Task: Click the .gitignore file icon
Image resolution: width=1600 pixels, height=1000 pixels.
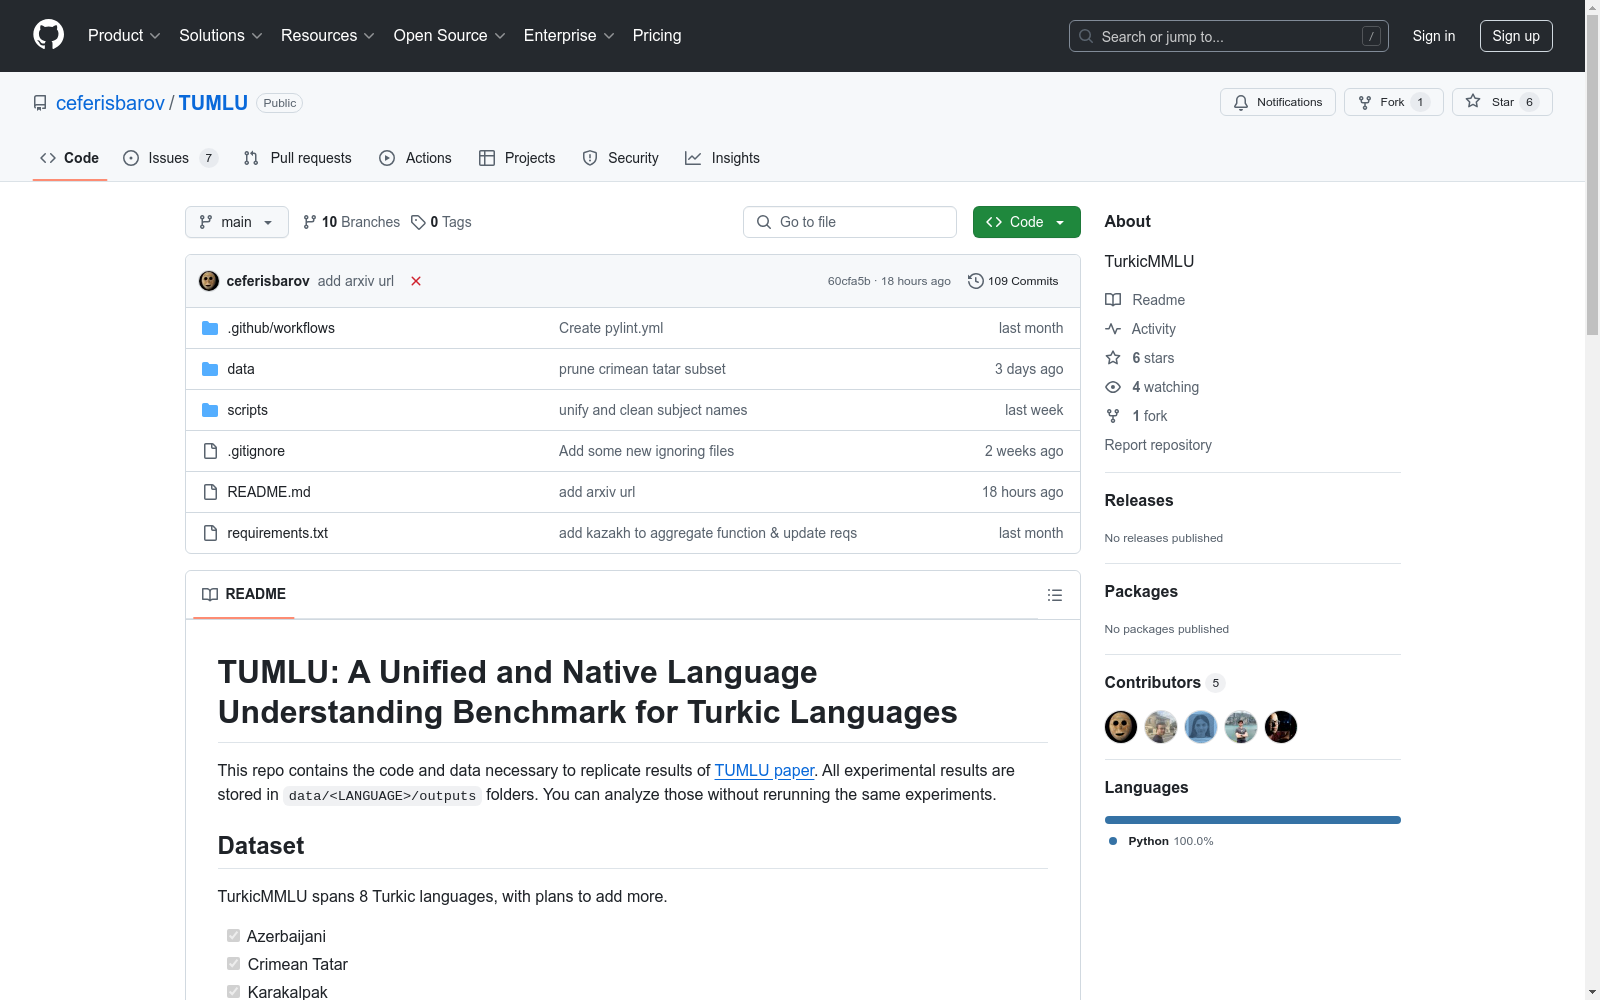Action: tap(210, 451)
